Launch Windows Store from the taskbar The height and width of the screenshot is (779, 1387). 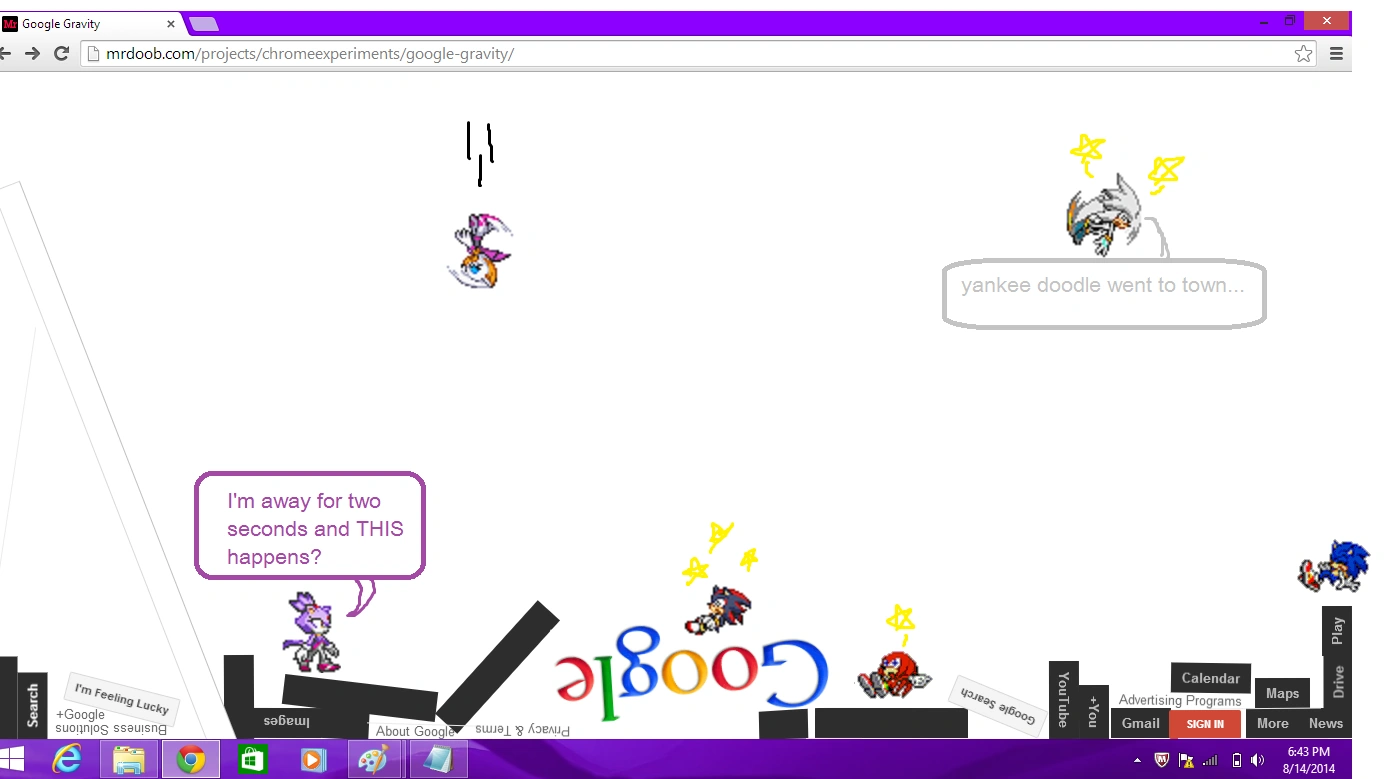click(x=251, y=760)
